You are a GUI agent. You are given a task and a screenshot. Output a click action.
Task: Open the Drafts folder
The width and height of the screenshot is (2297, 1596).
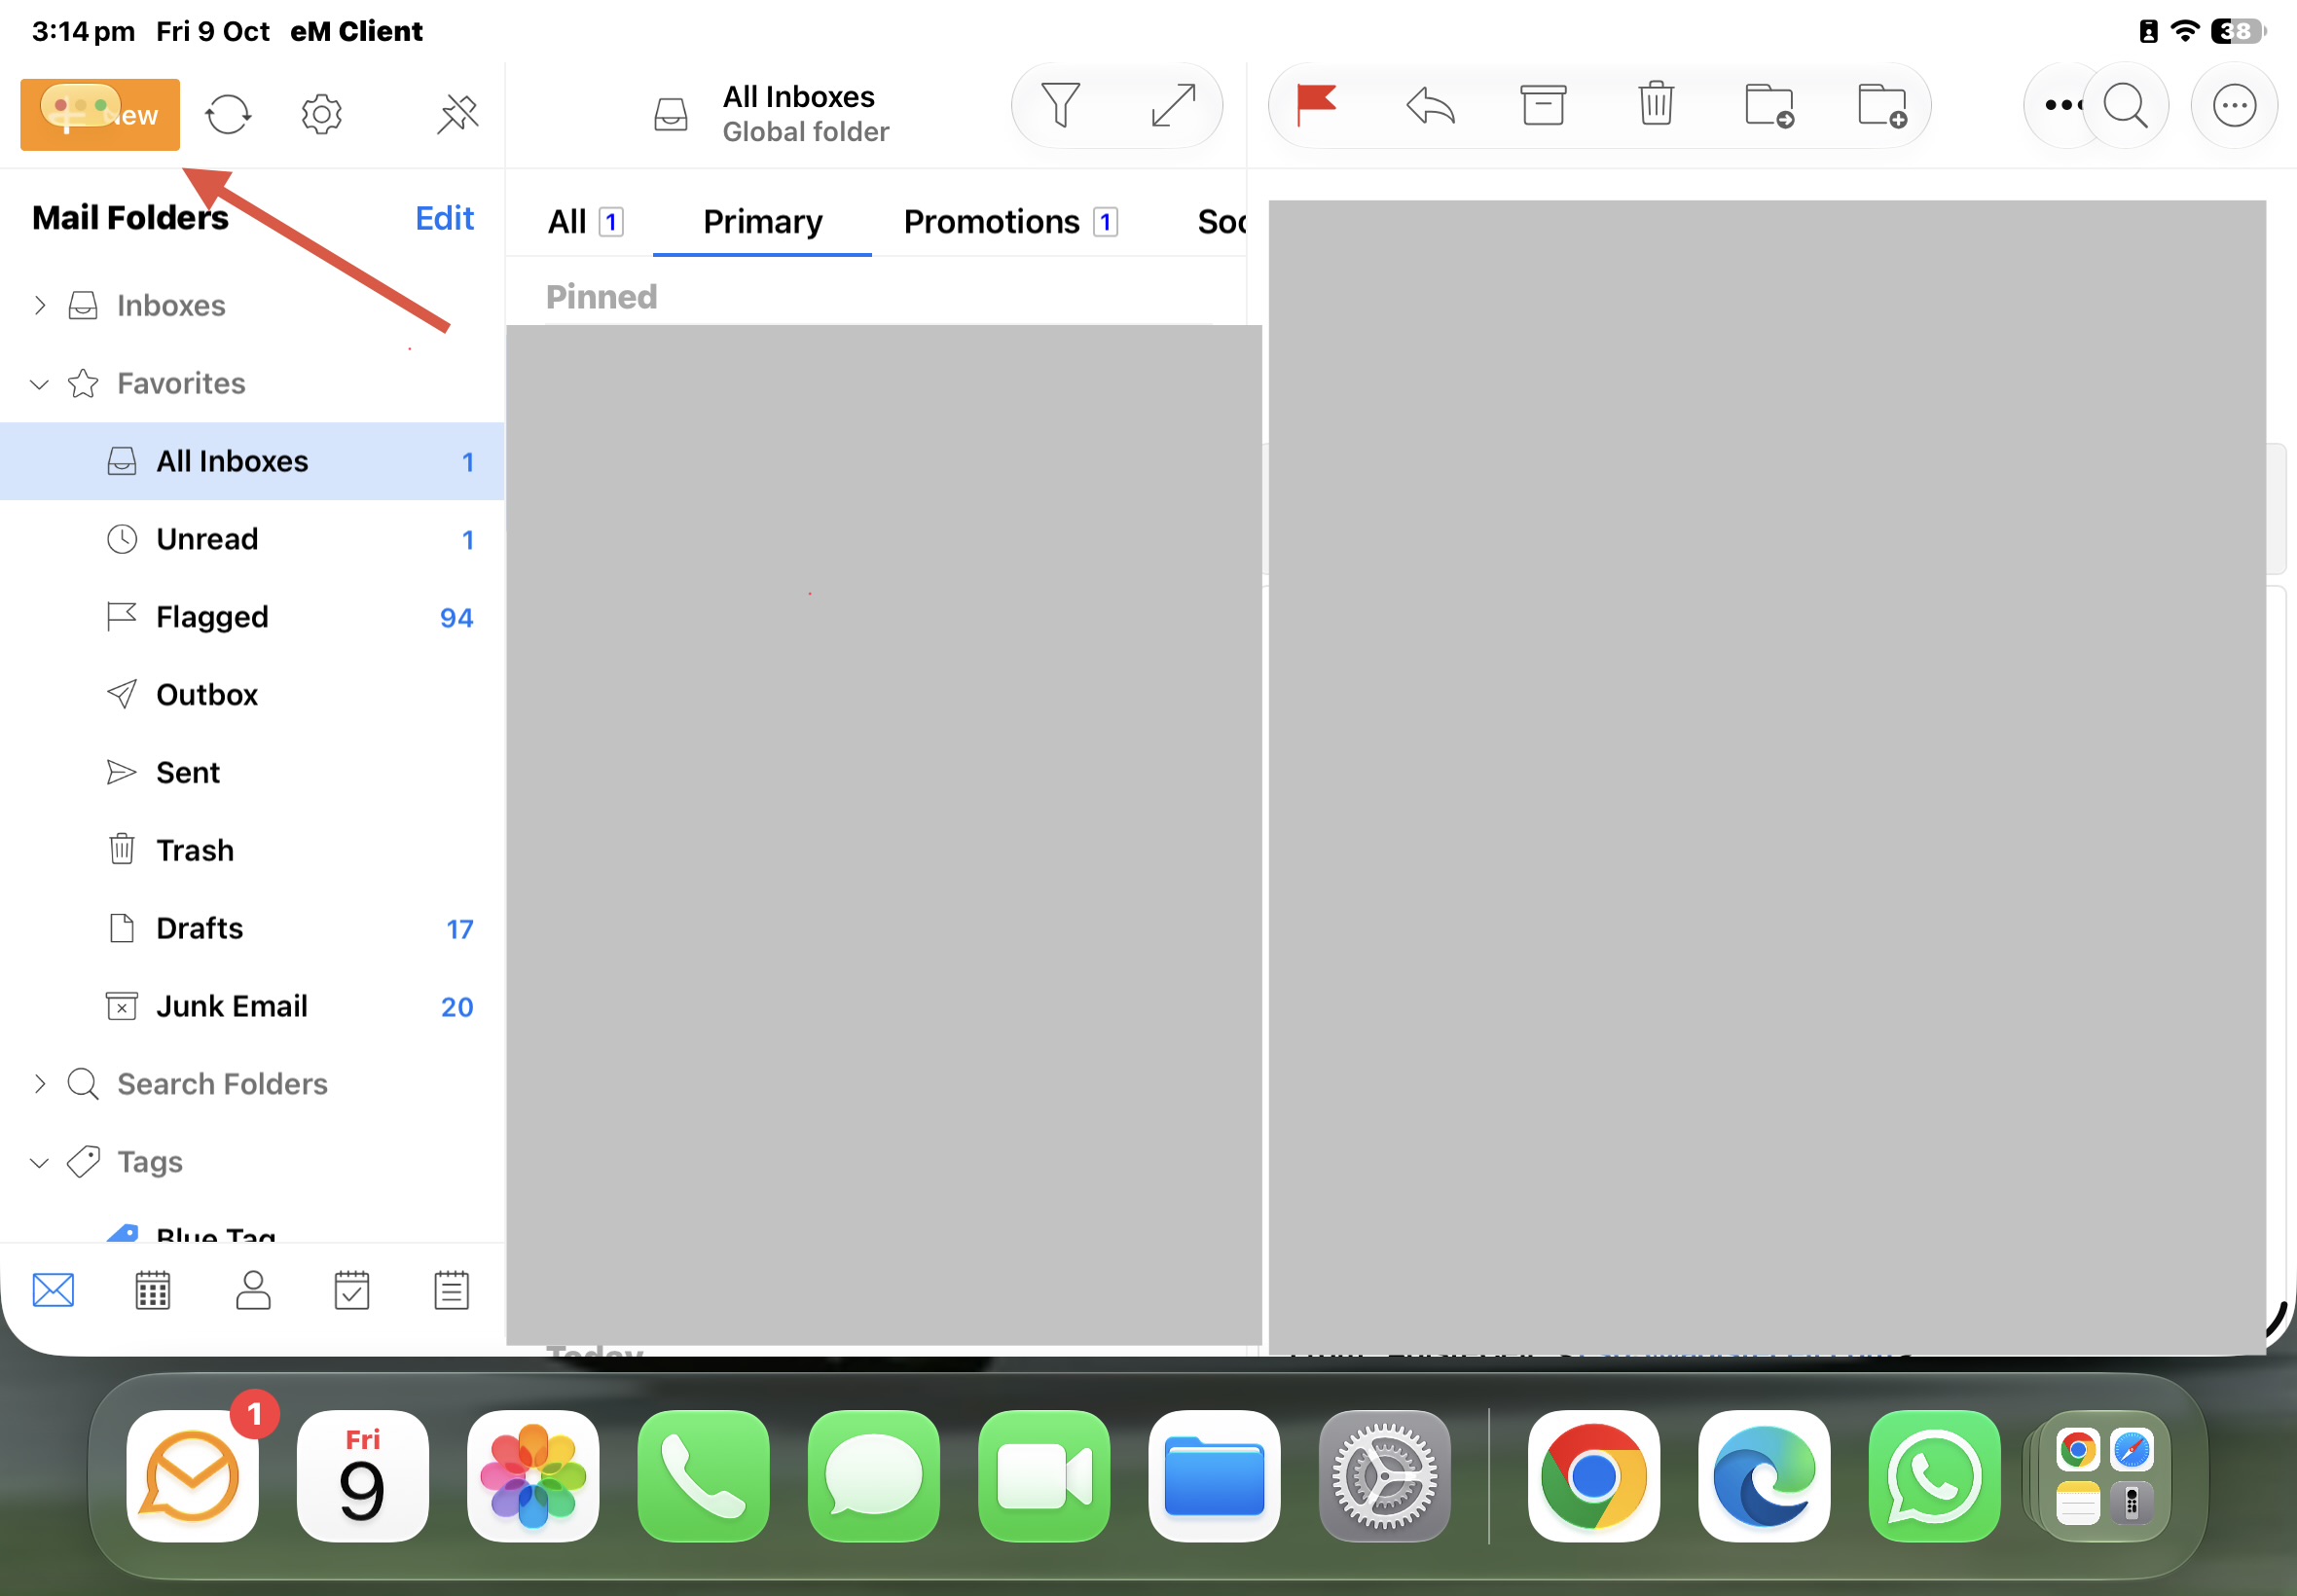tap(252, 929)
